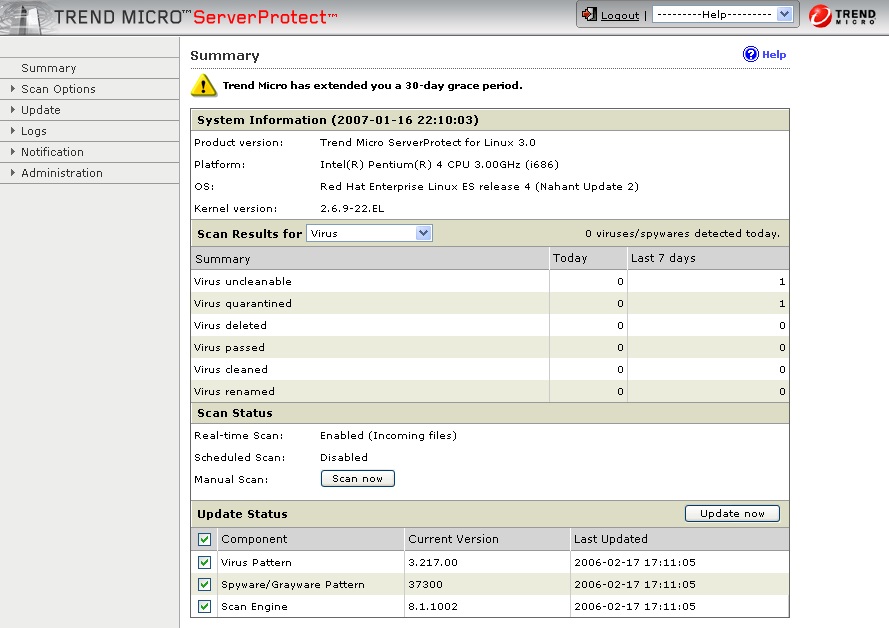Toggle the Scan Engine checkbox
This screenshot has width=889, height=628.
pos(205,607)
